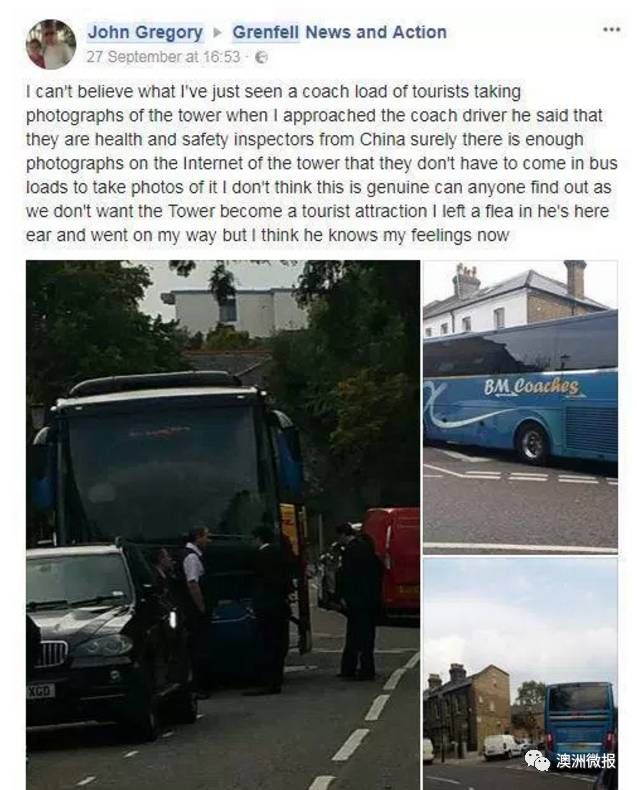637x790 pixels.
Task: Click the post body text
Action: [322, 163]
